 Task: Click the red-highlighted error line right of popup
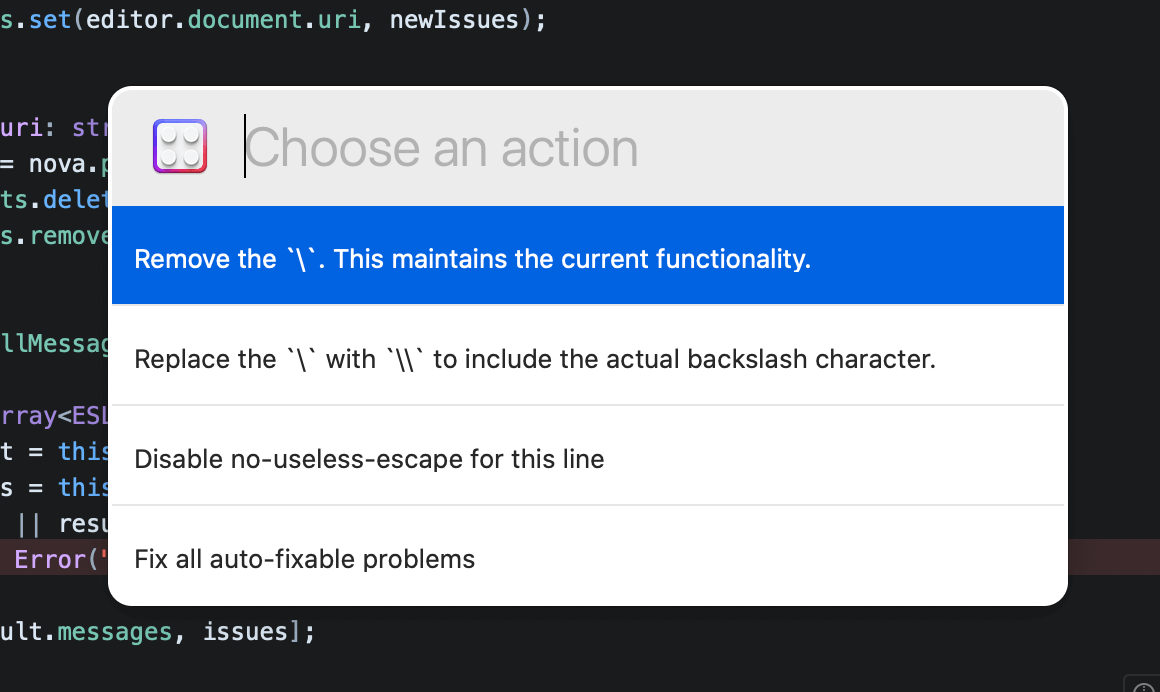point(1112,558)
